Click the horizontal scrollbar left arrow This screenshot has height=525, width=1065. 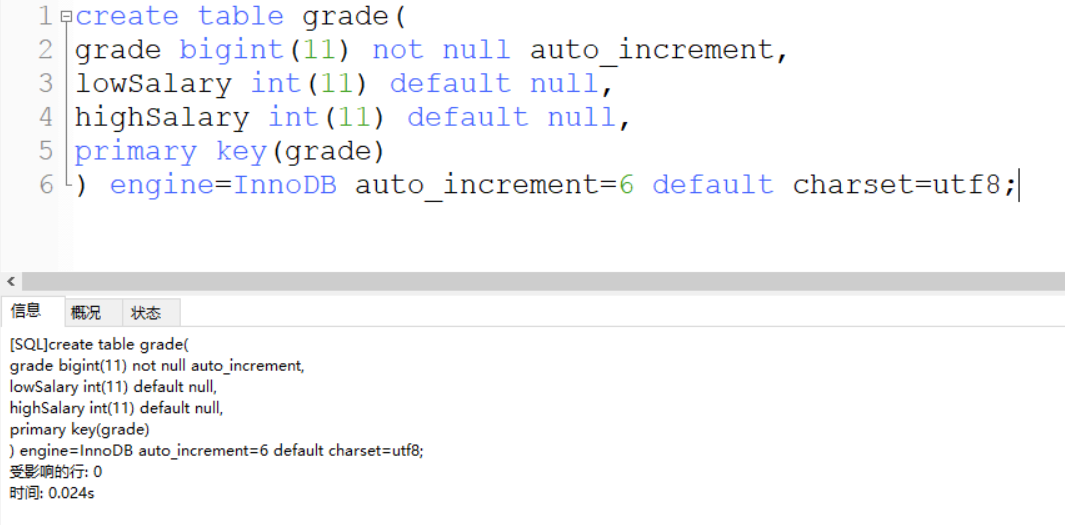click(11, 281)
